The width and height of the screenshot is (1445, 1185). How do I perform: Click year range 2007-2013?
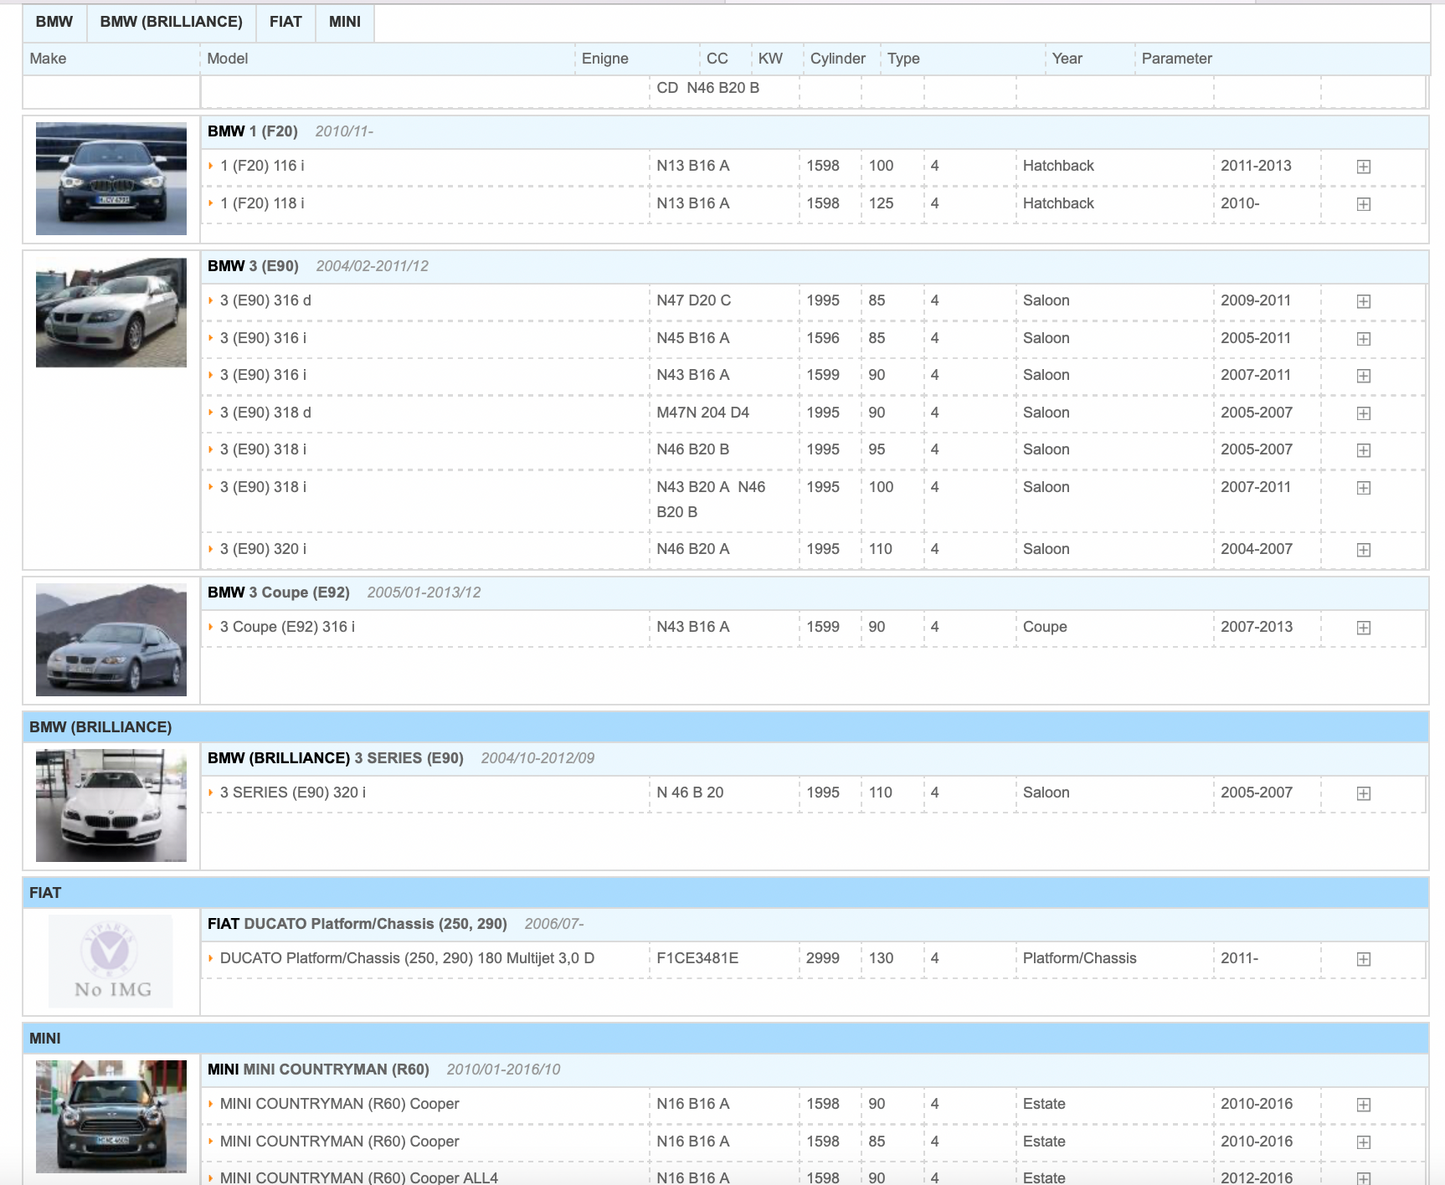click(x=1257, y=627)
